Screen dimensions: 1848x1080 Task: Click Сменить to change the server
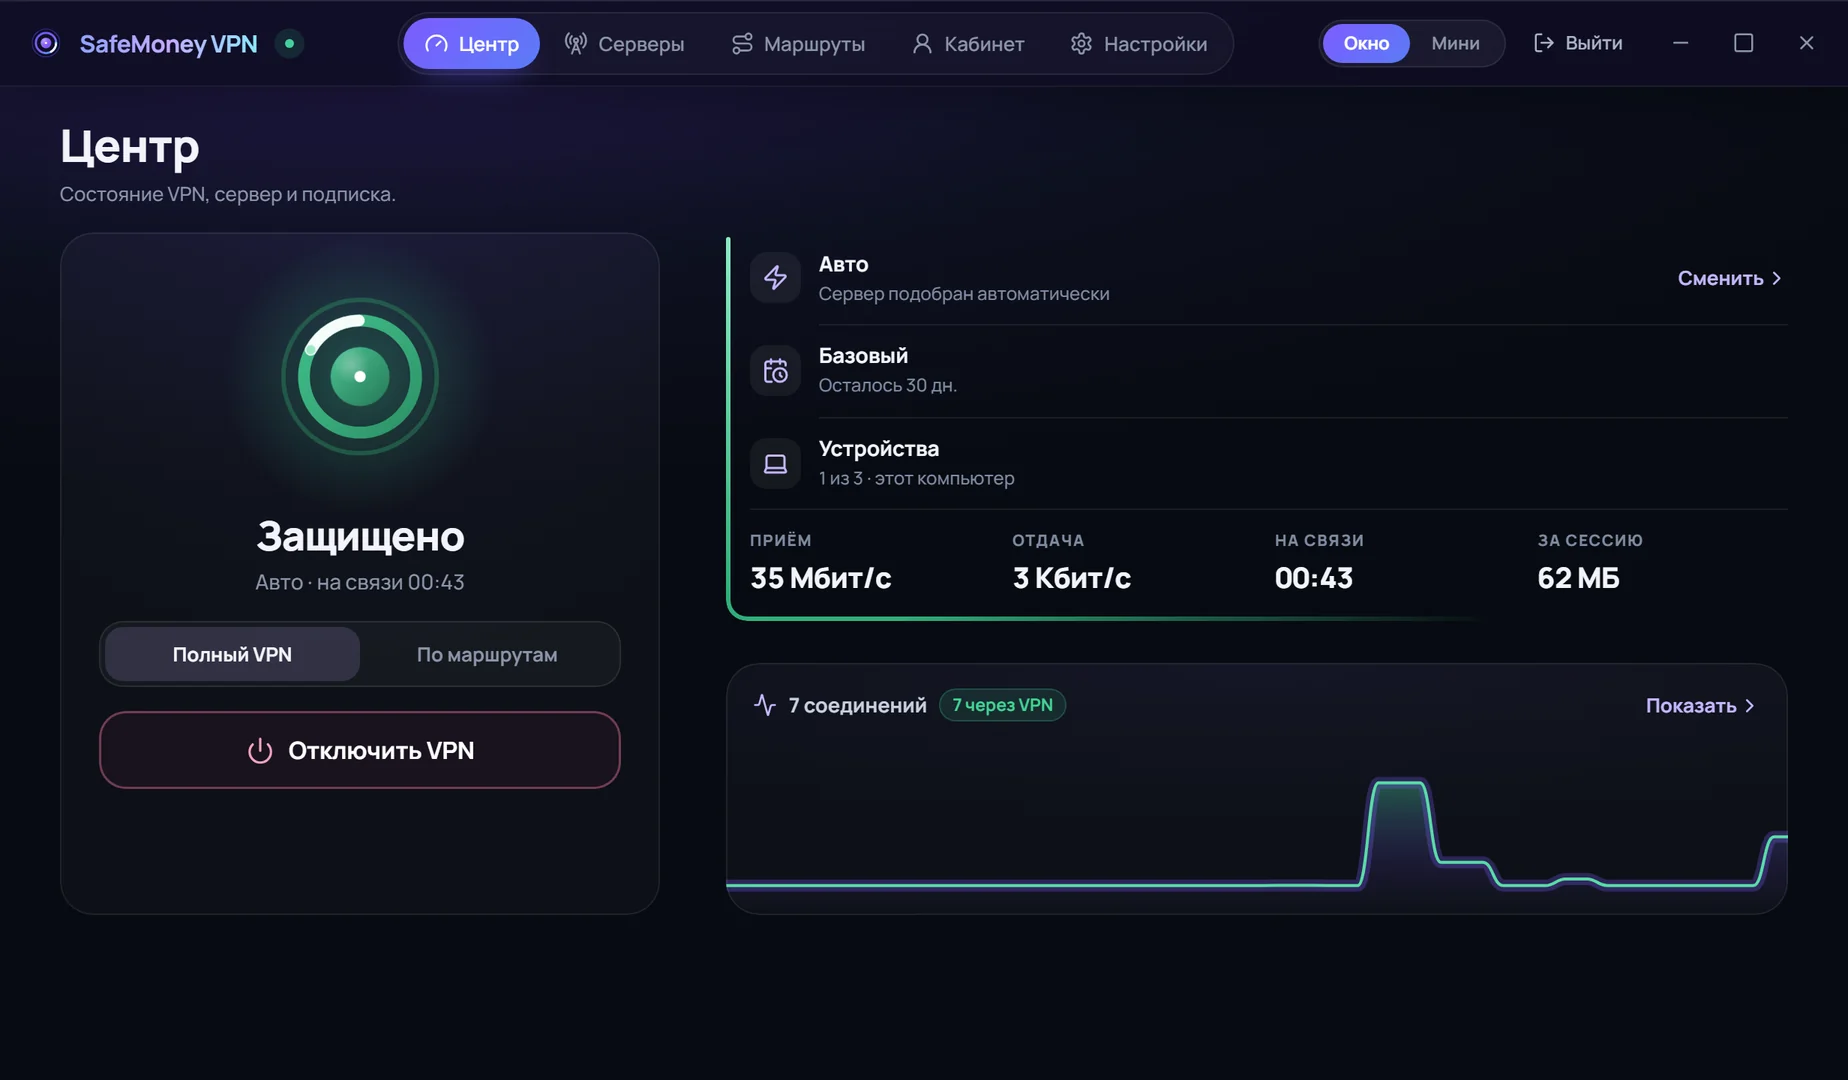click(1729, 278)
